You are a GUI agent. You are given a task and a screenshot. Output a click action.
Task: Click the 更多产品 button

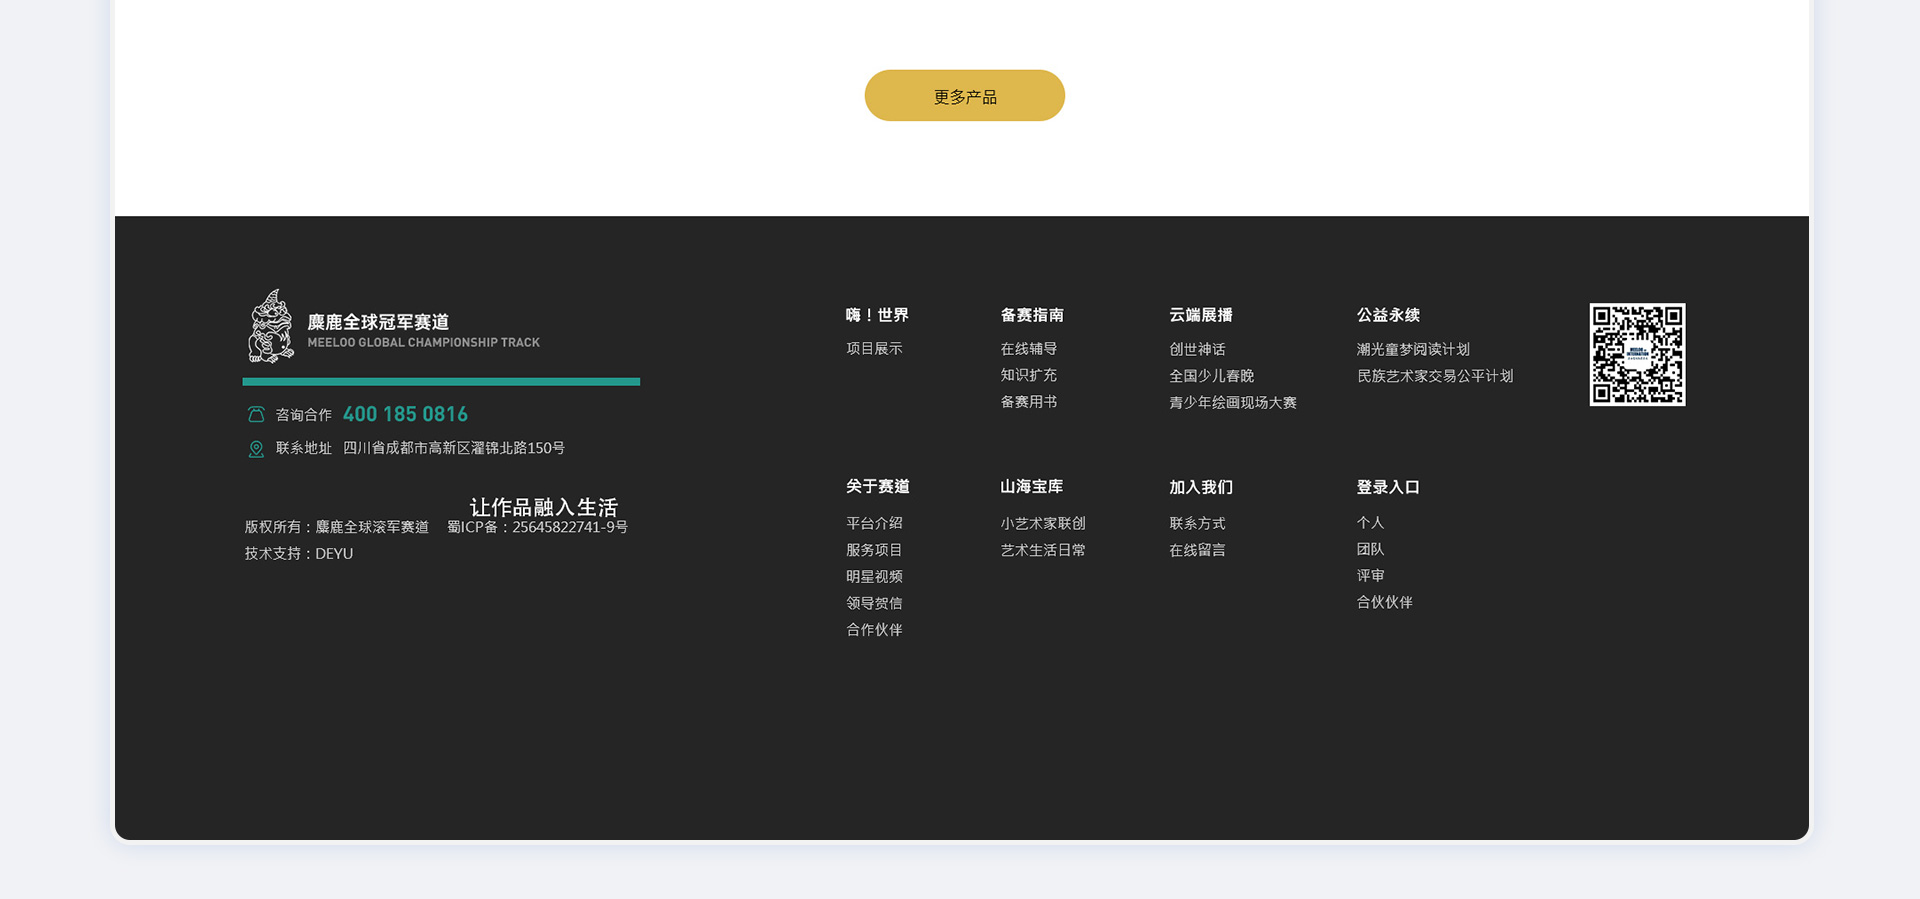pos(964,96)
